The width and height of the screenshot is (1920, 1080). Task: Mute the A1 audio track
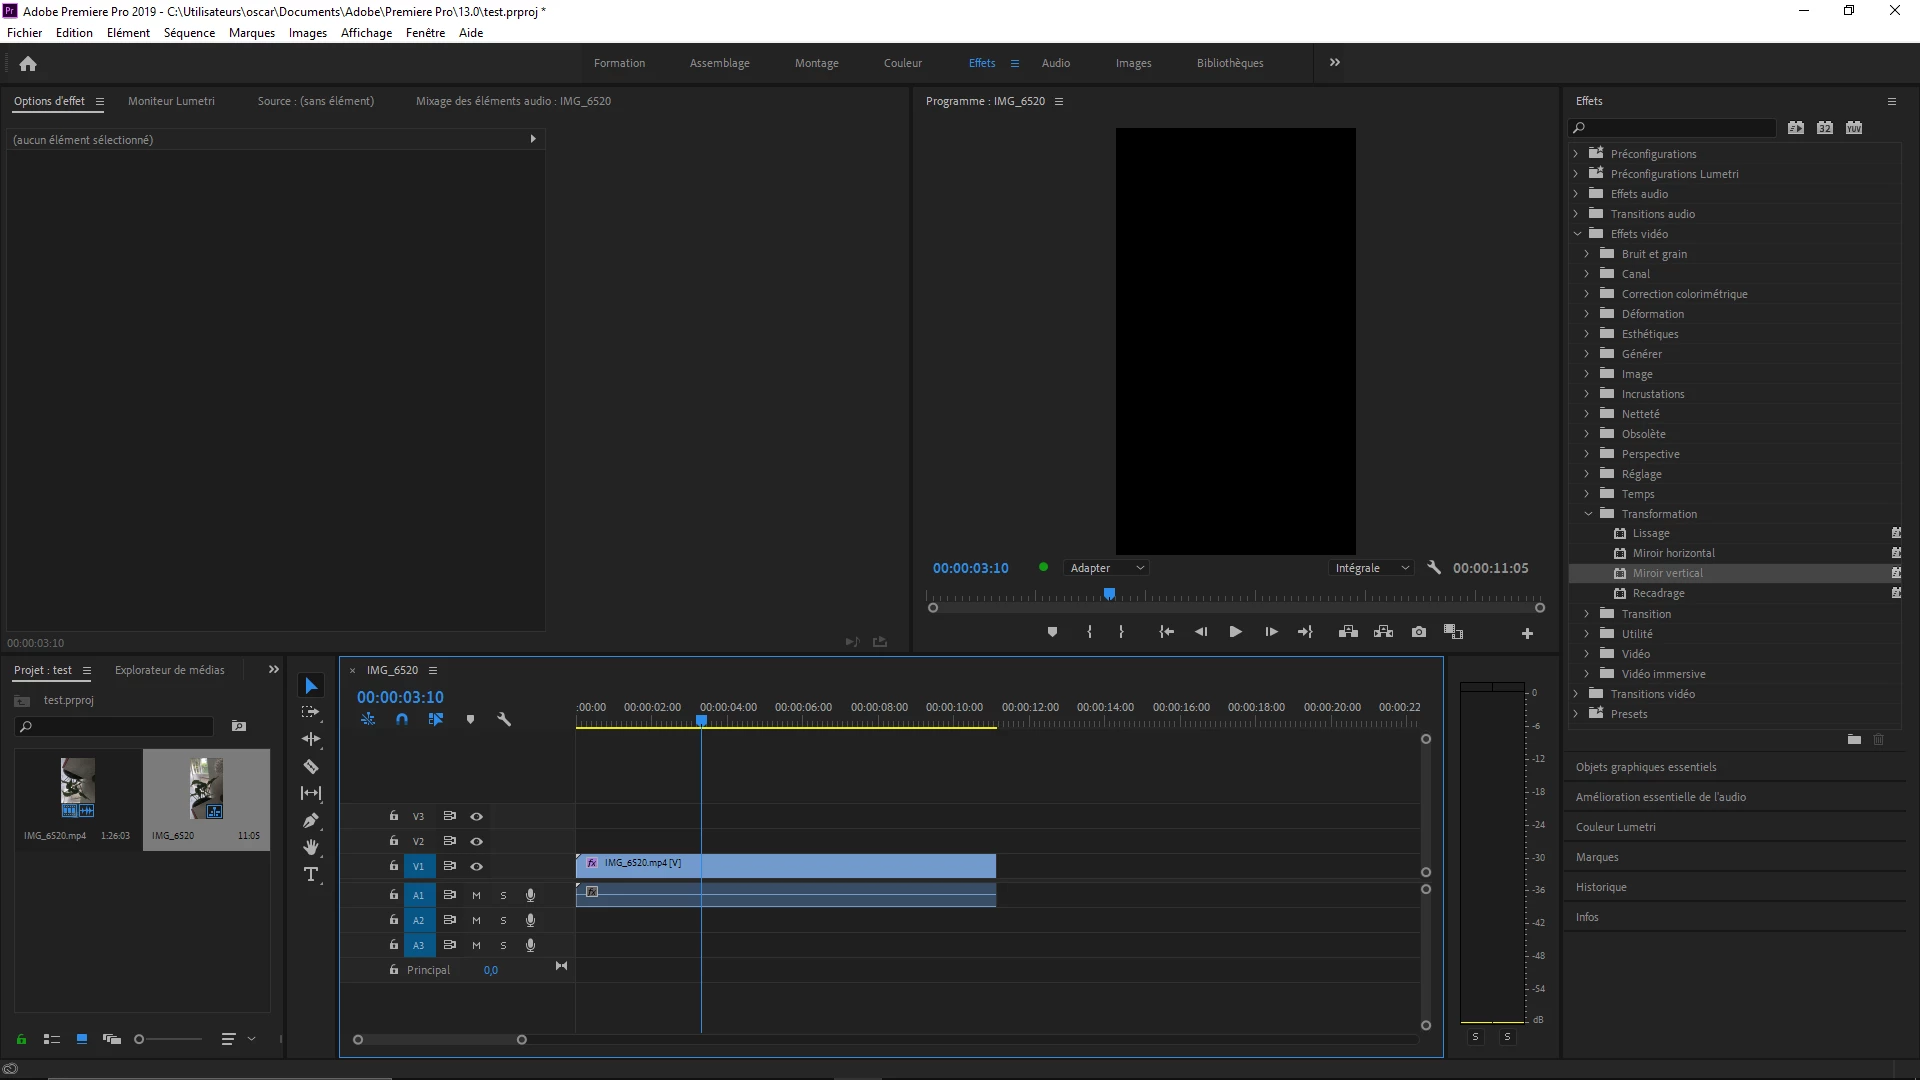click(476, 895)
